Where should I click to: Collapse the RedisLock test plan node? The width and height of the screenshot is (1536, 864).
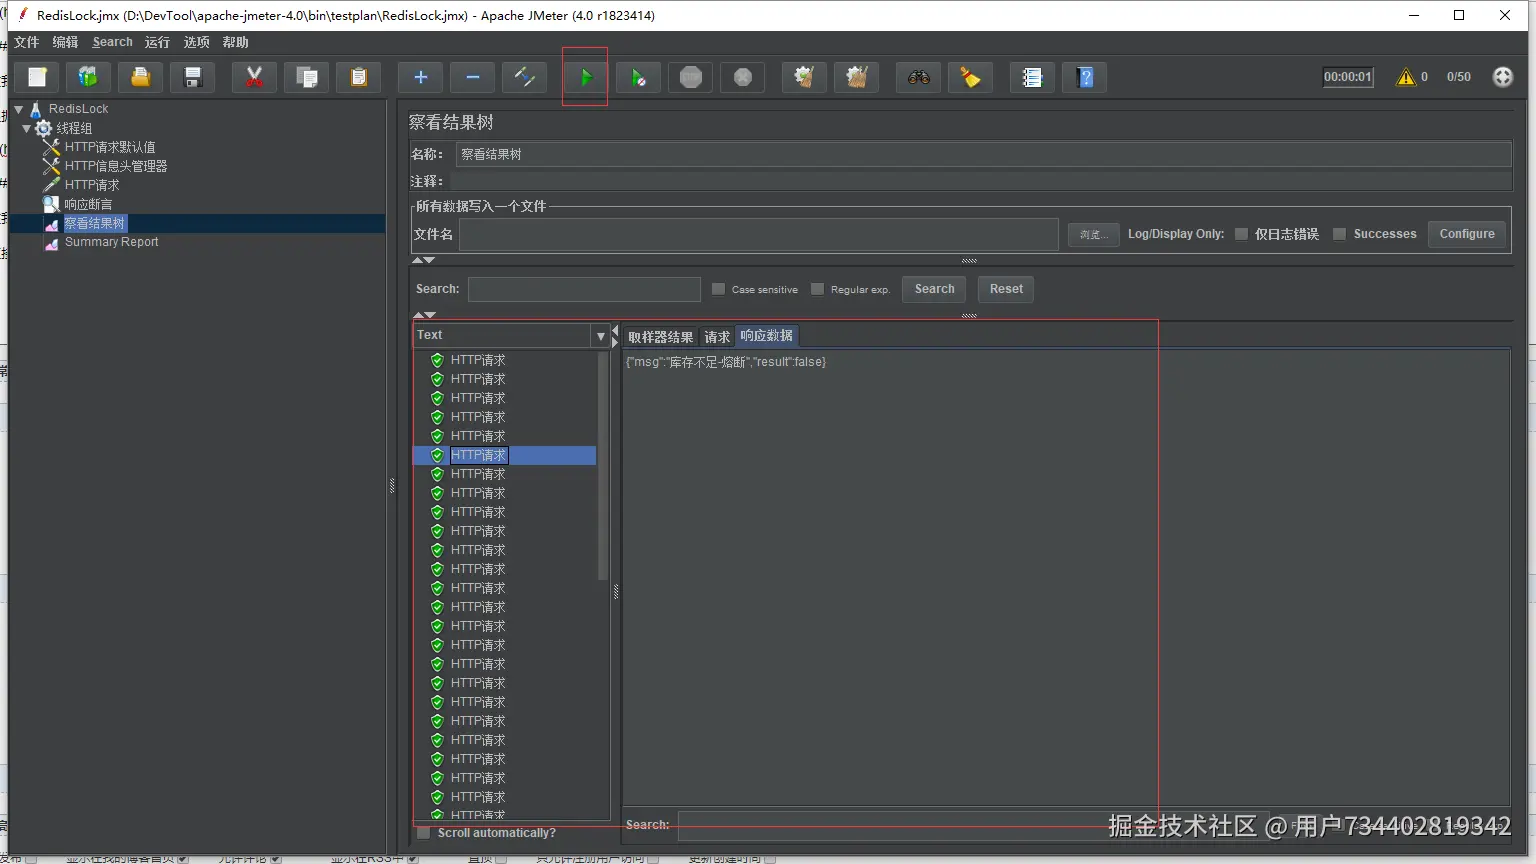pos(19,109)
